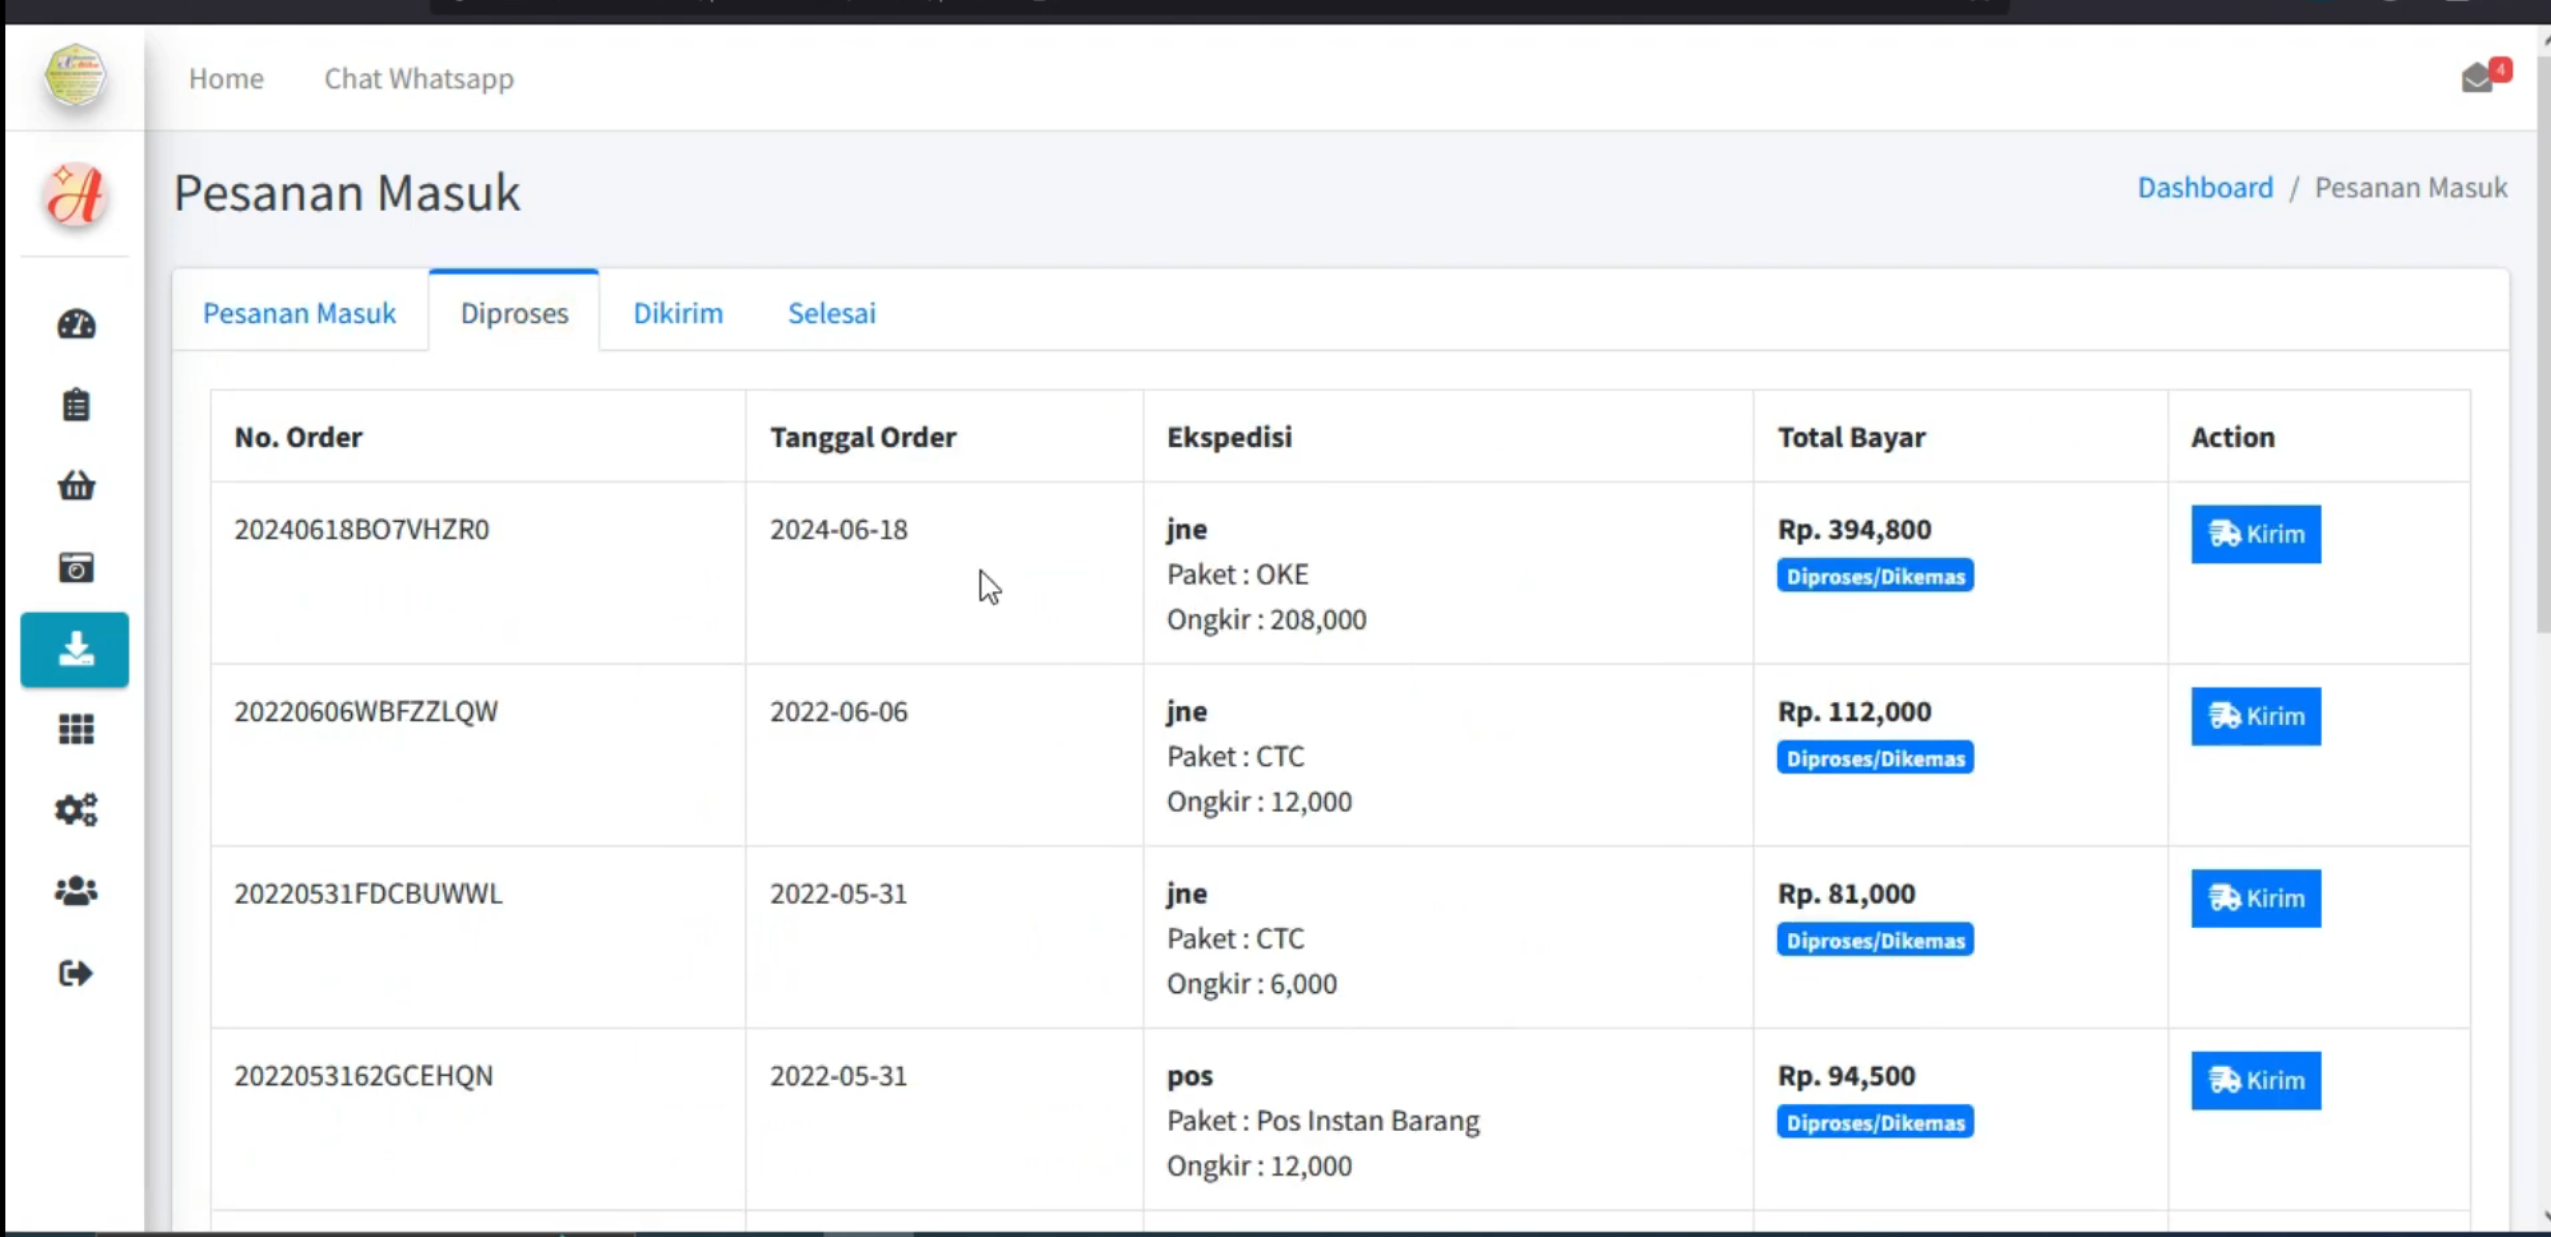Click order number 20220606WBFZZLQW

(366, 711)
